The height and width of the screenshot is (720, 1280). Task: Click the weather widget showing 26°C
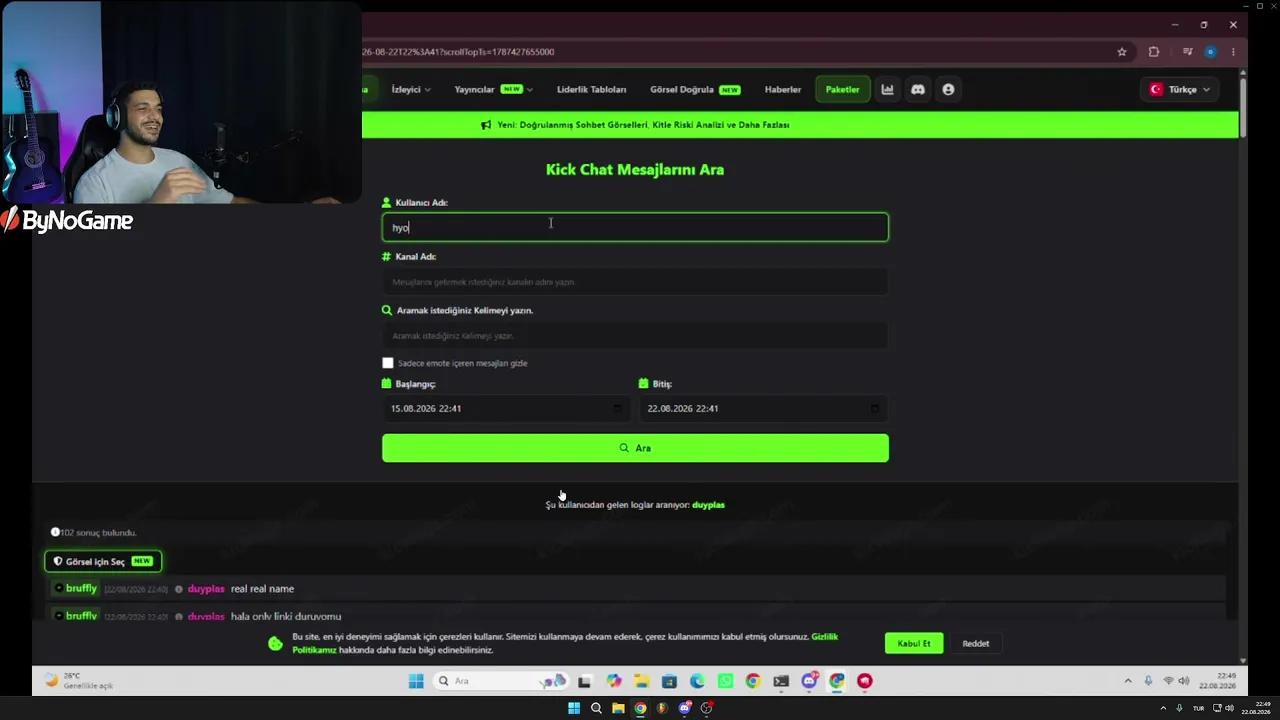[80, 681]
